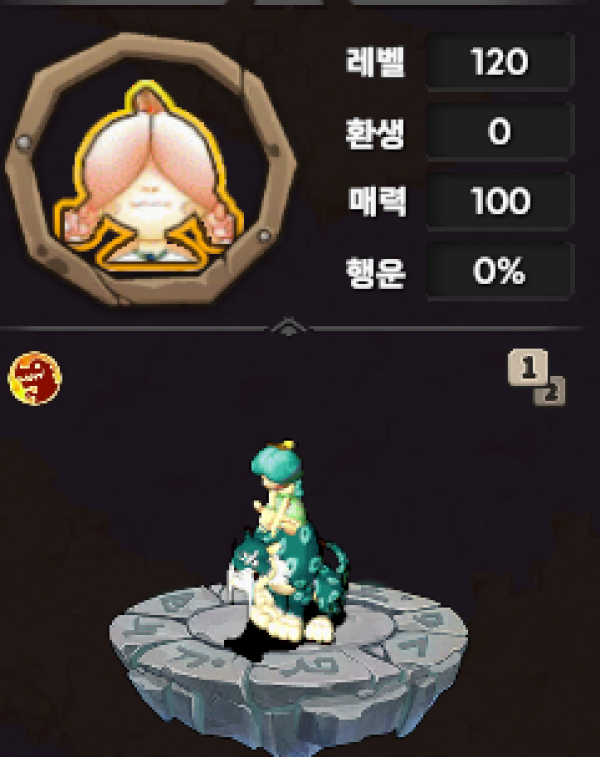Screen dimensions: 600x757
Task: Collapse the stats panel with center chevron
Action: 289,327
